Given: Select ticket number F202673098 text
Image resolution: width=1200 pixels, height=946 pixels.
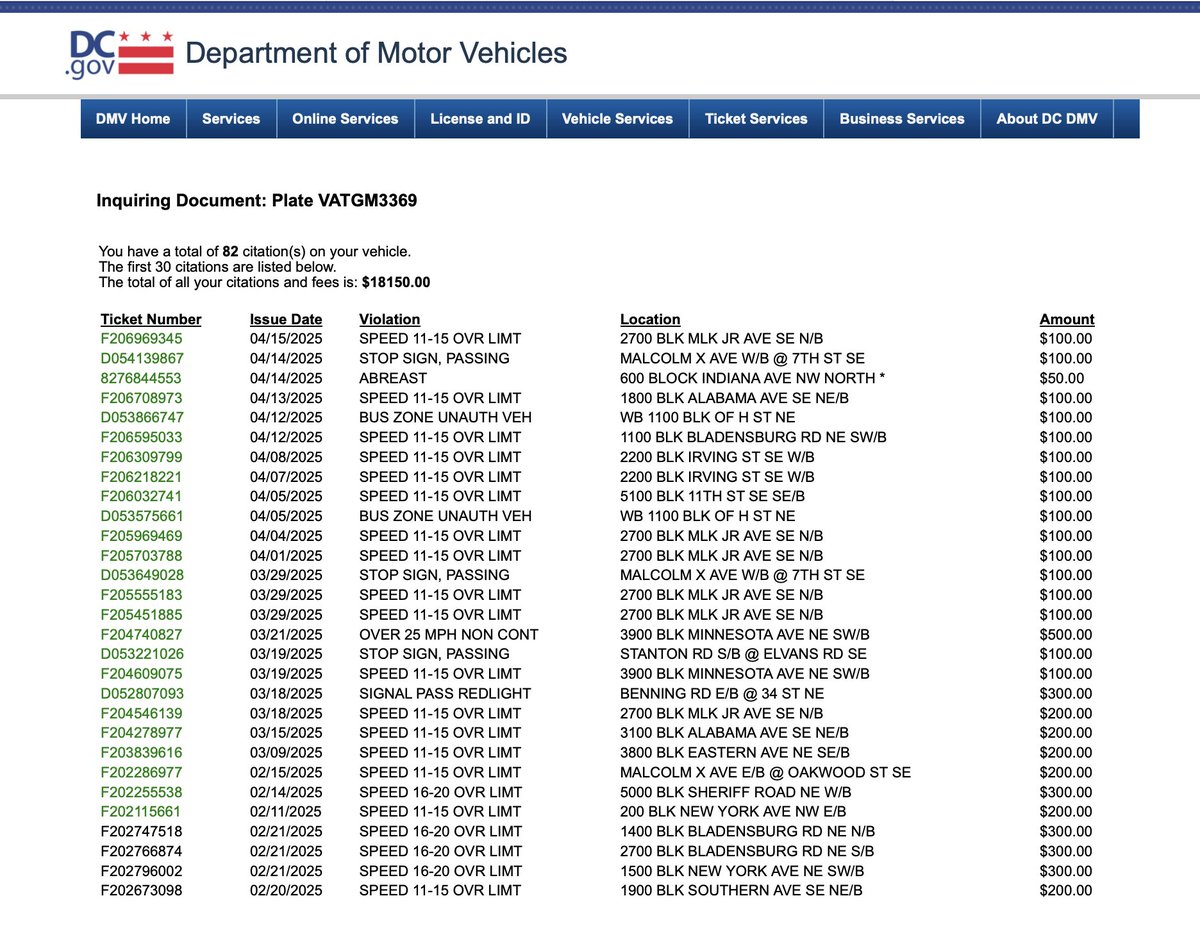Looking at the screenshot, I should click(142, 890).
